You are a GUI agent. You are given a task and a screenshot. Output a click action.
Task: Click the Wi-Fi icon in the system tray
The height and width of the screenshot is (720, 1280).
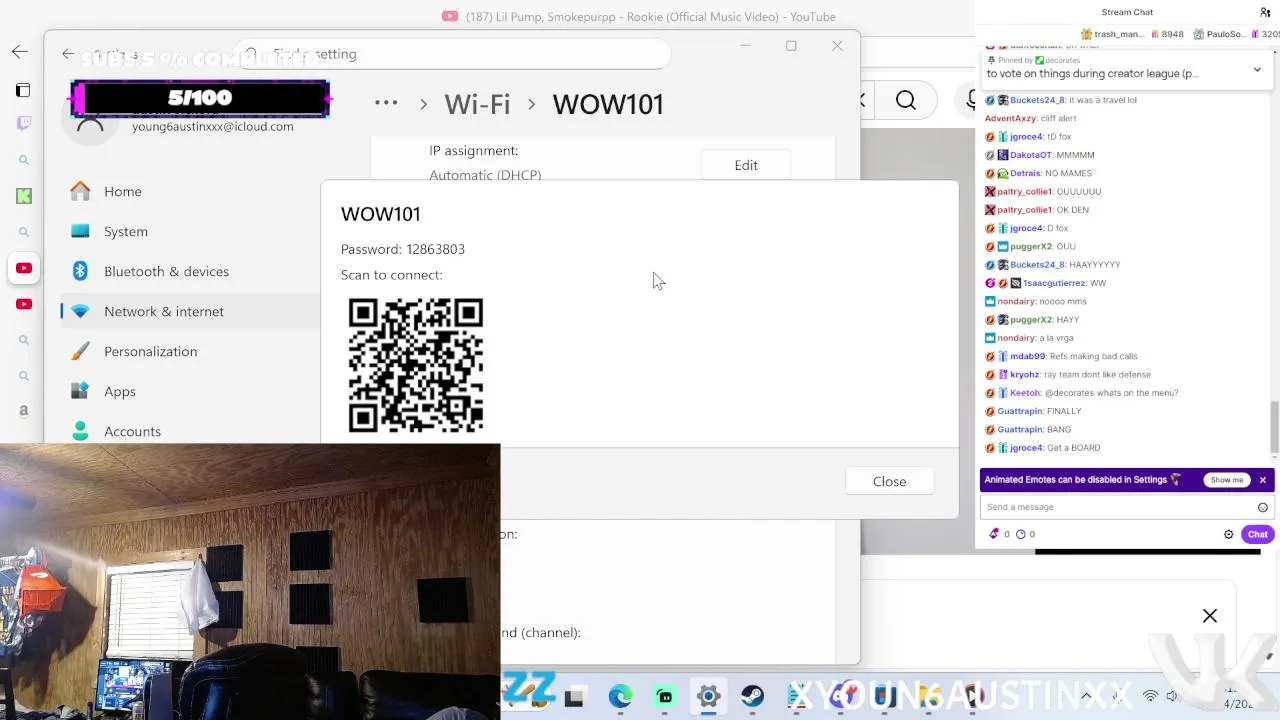point(1150,696)
